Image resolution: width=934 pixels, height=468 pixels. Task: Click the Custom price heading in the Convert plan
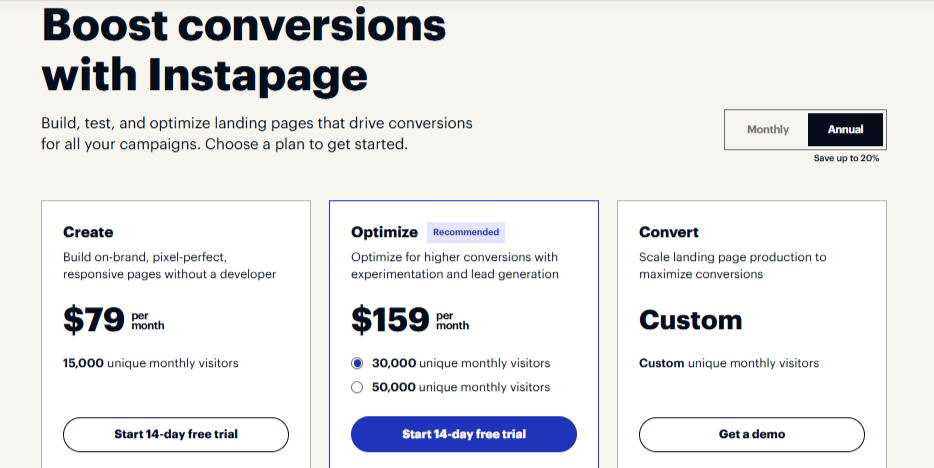690,320
